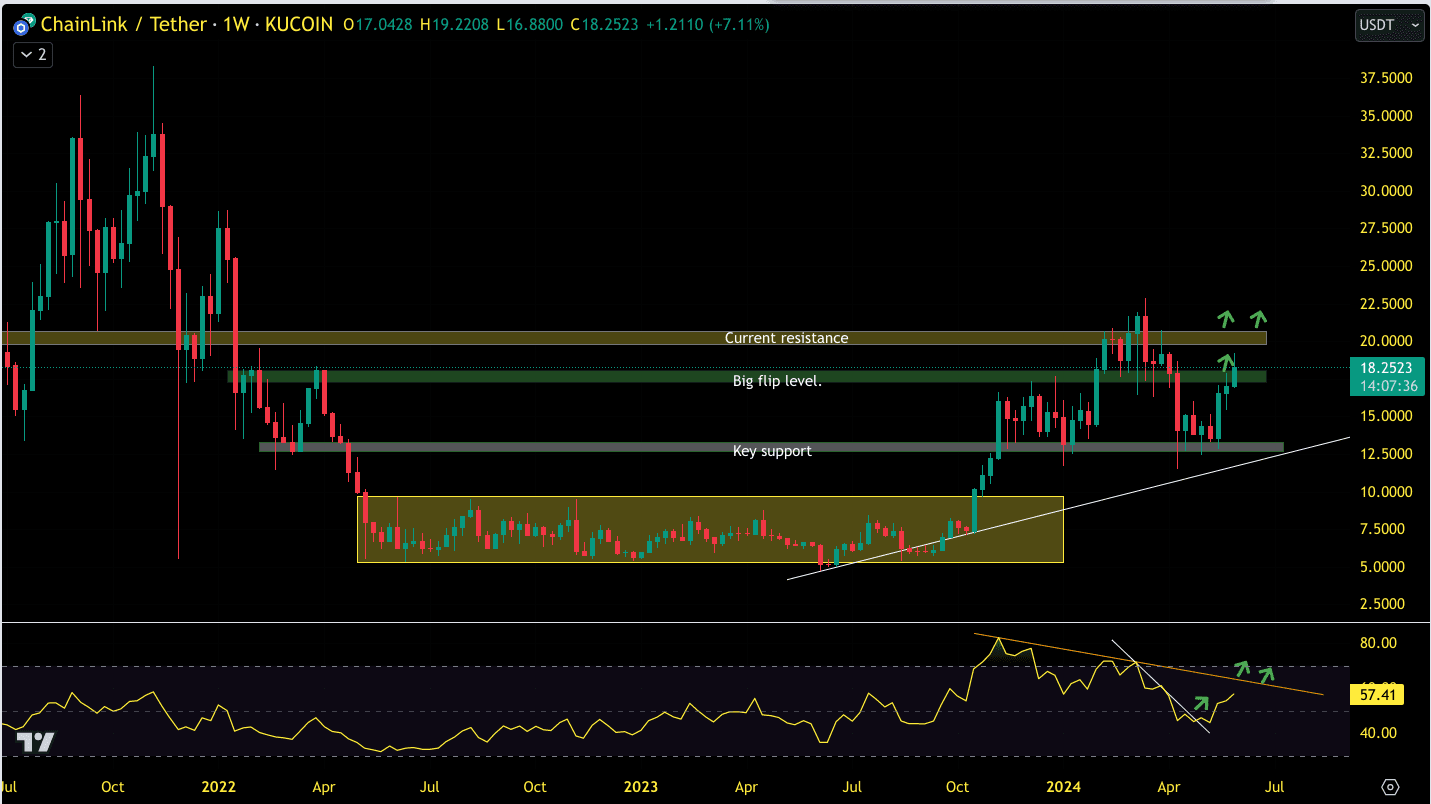
Task: Click the 2022 label on time axis
Action: click(218, 787)
